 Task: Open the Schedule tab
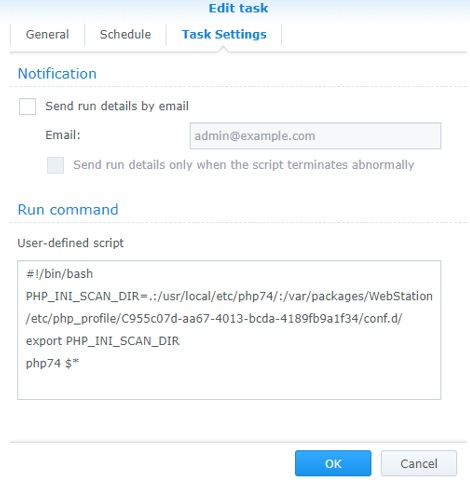pyautogui.click(x=125, y=34)
